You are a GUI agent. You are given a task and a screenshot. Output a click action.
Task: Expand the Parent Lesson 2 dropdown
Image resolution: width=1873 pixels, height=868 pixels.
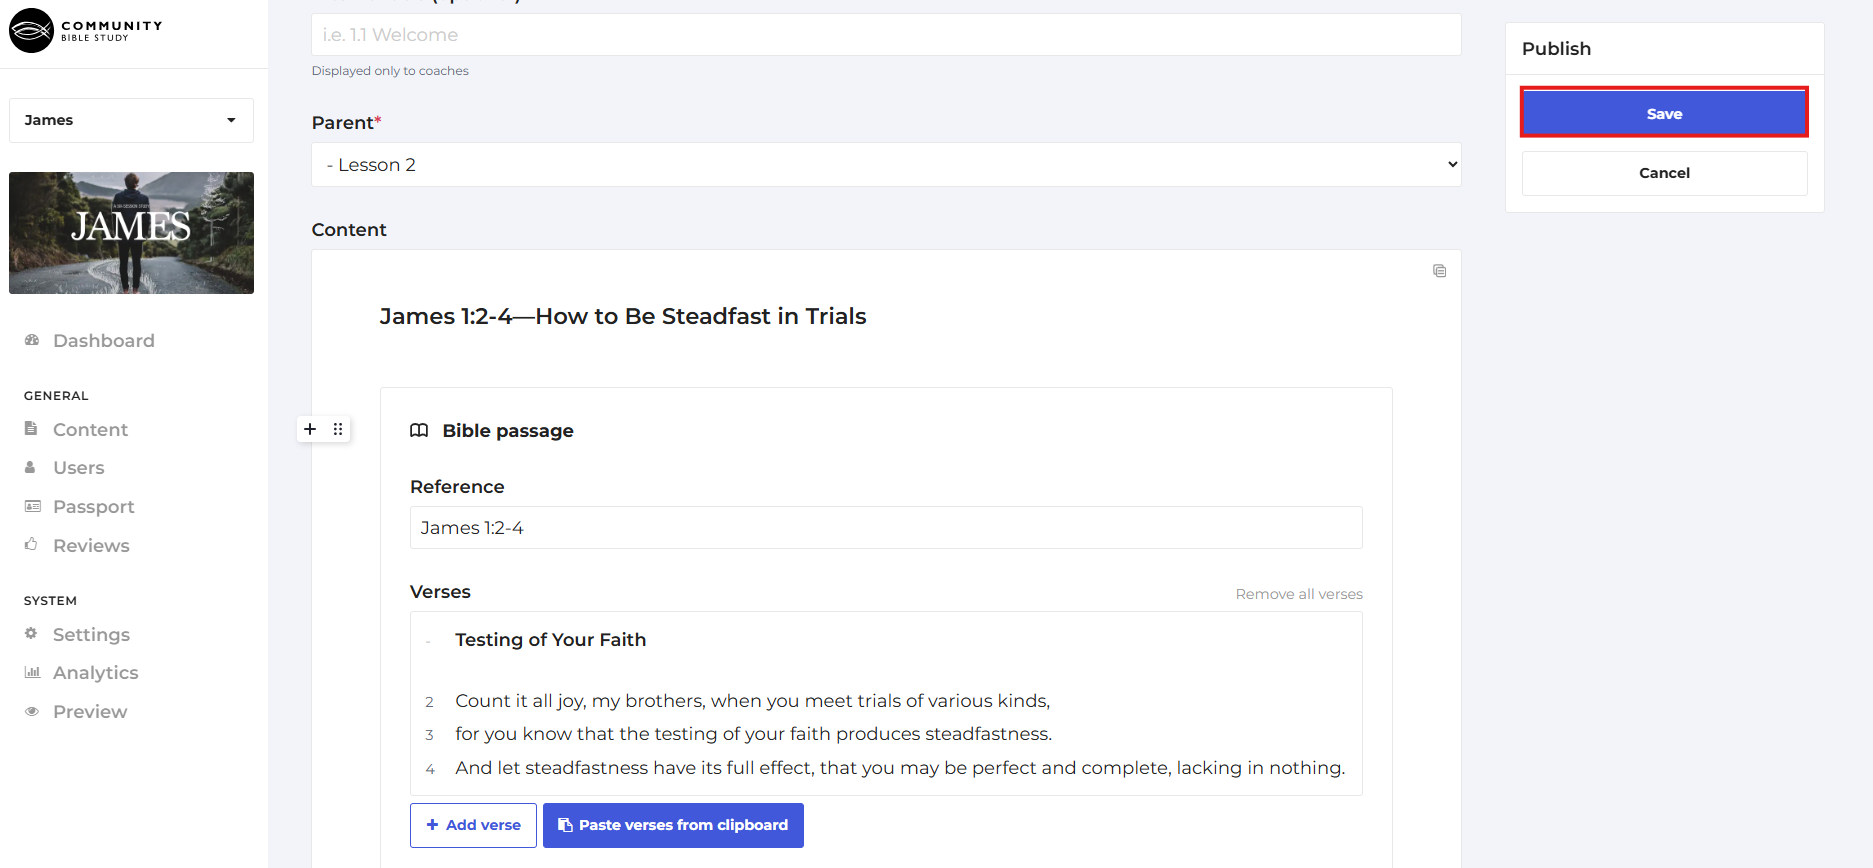pos(885,165)
